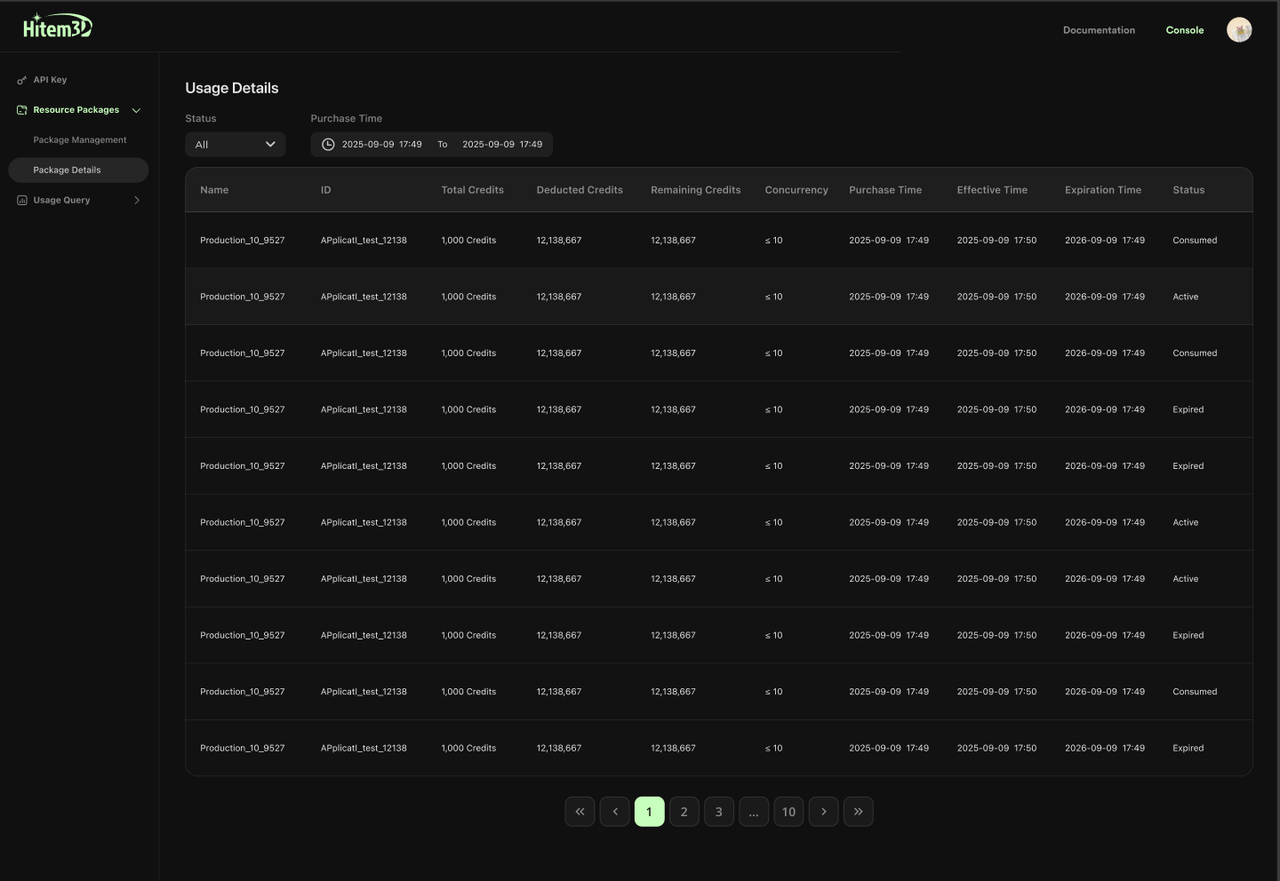Open the Status filter dropdown

point(235,144)
